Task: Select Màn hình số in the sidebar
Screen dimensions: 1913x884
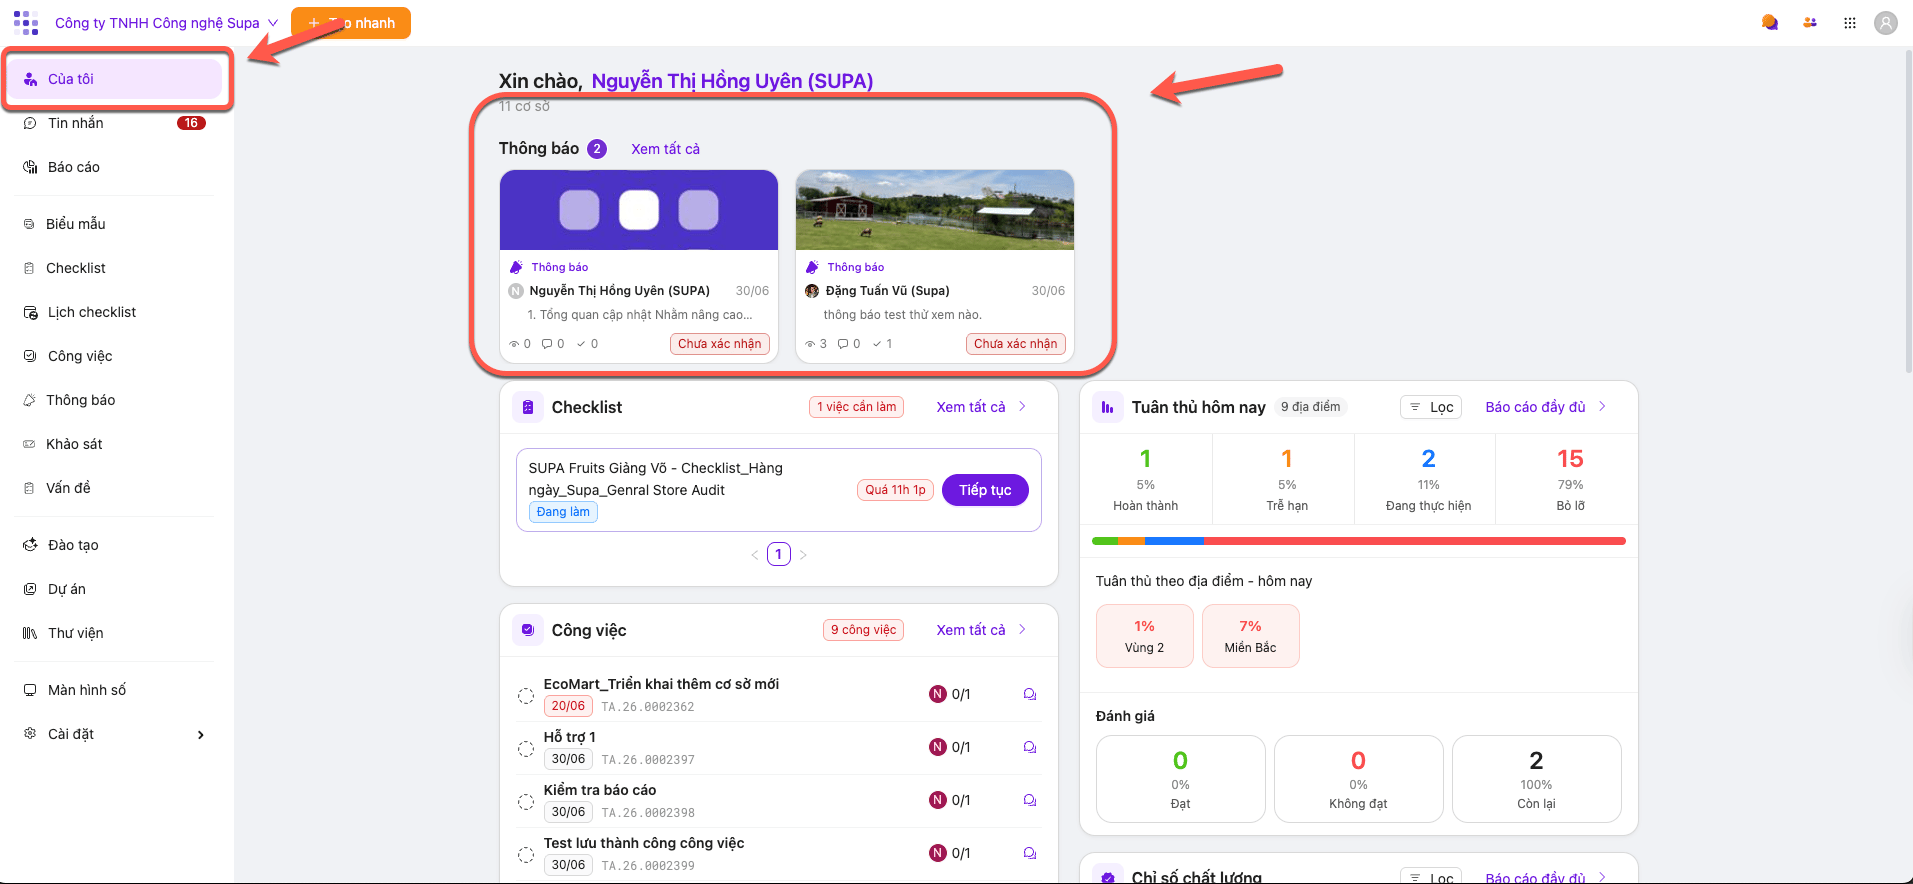Action: click(114, 690)
